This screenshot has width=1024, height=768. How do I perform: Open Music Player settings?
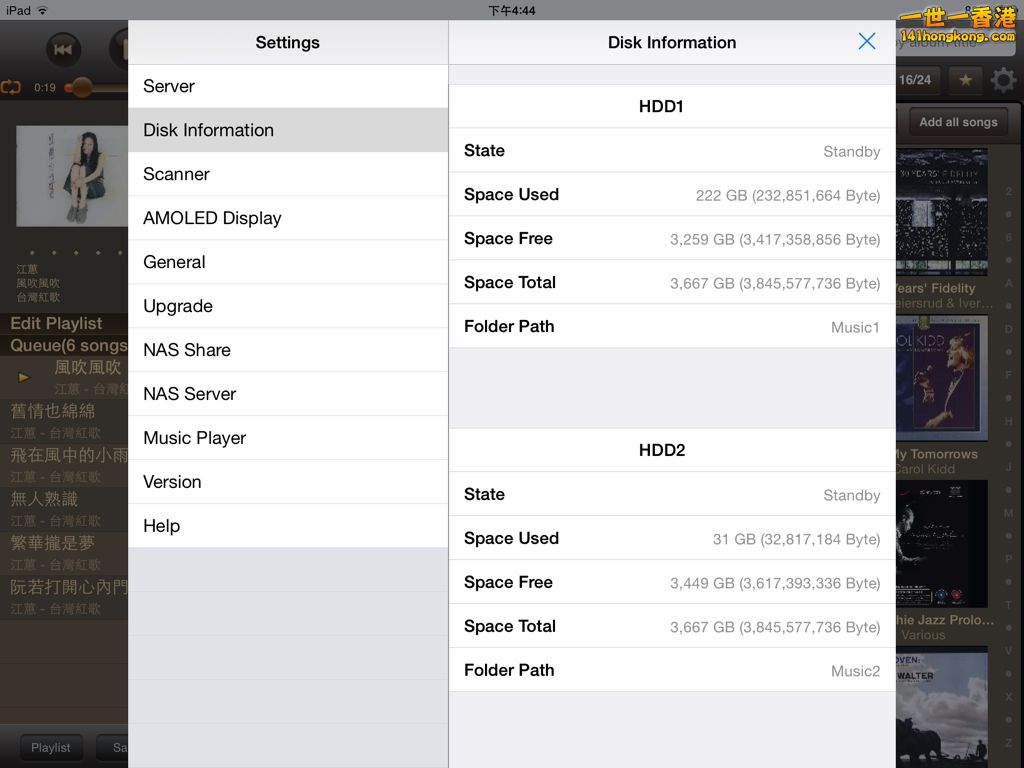tap(288, 438)
